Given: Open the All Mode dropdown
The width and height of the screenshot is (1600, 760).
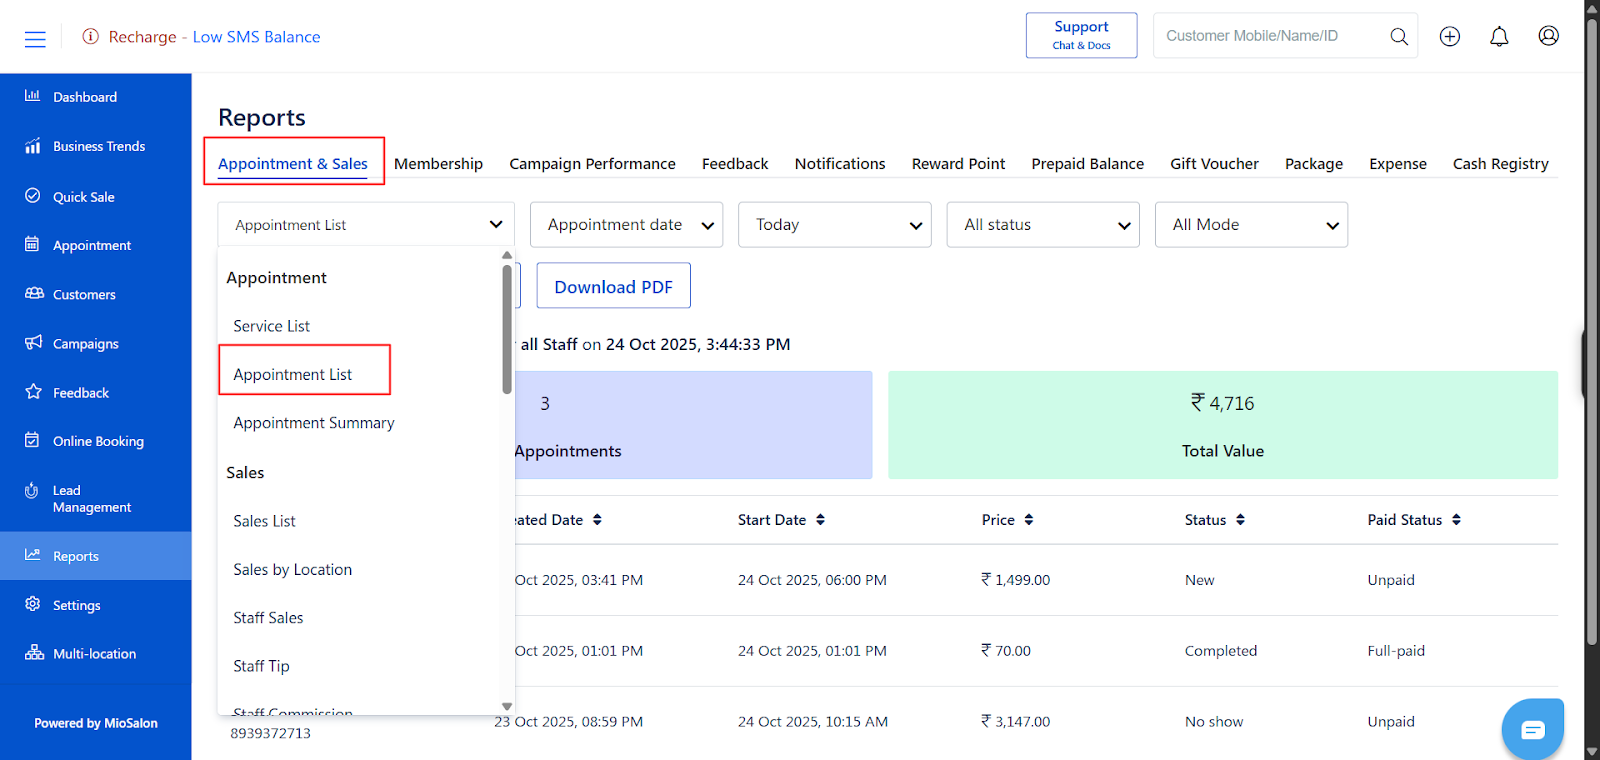Looking at the screenshot, I should 1251,225.
